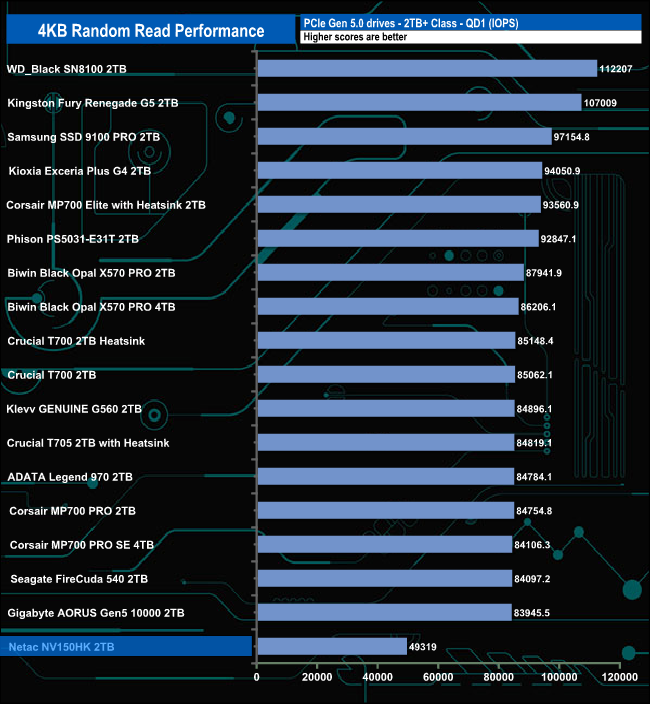Click the Netac NV150HK 2TB bar
This screenshot has width=650, height=704.
(x=332, y=647)
